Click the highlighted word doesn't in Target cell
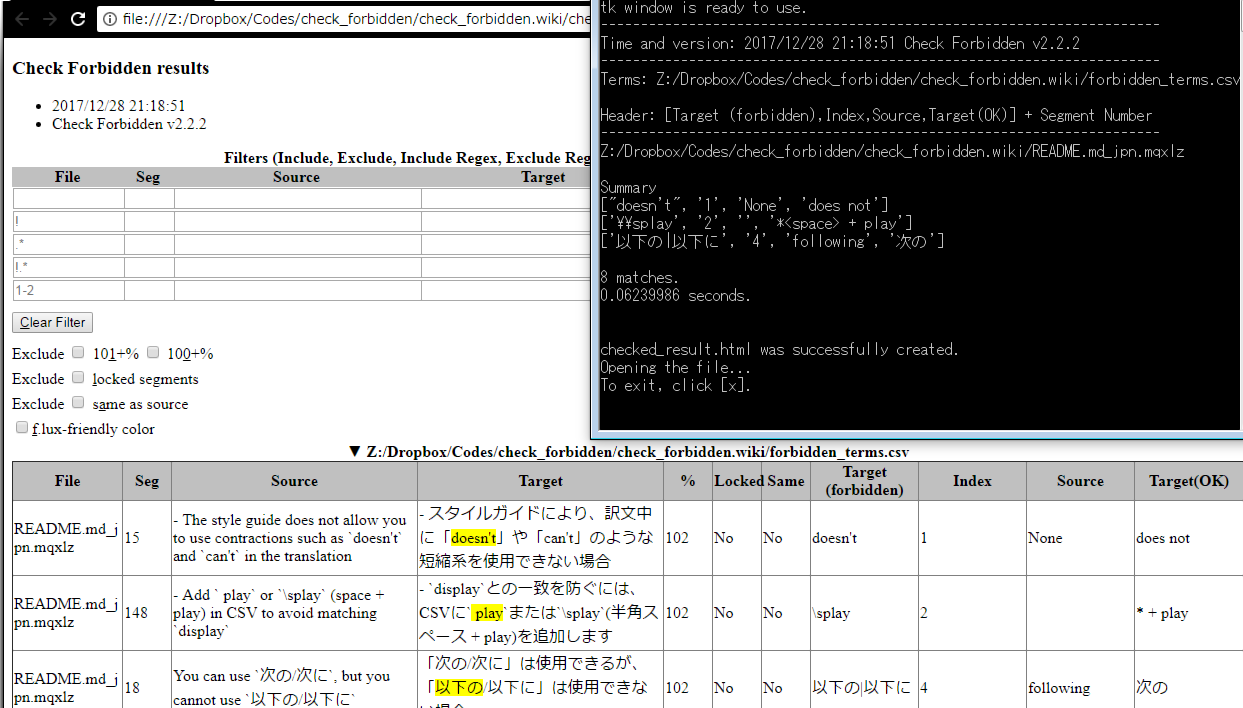Image resolution: width=1243 pixels, height=708 pixels. pyautogui.click(x=473, y=538)
